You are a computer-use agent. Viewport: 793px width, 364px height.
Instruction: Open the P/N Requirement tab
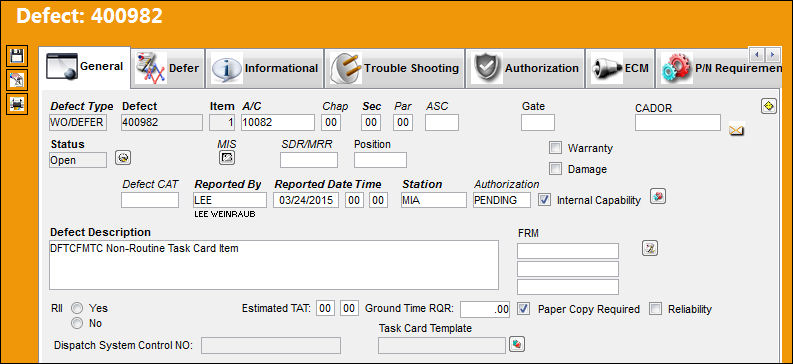(718, 68)
